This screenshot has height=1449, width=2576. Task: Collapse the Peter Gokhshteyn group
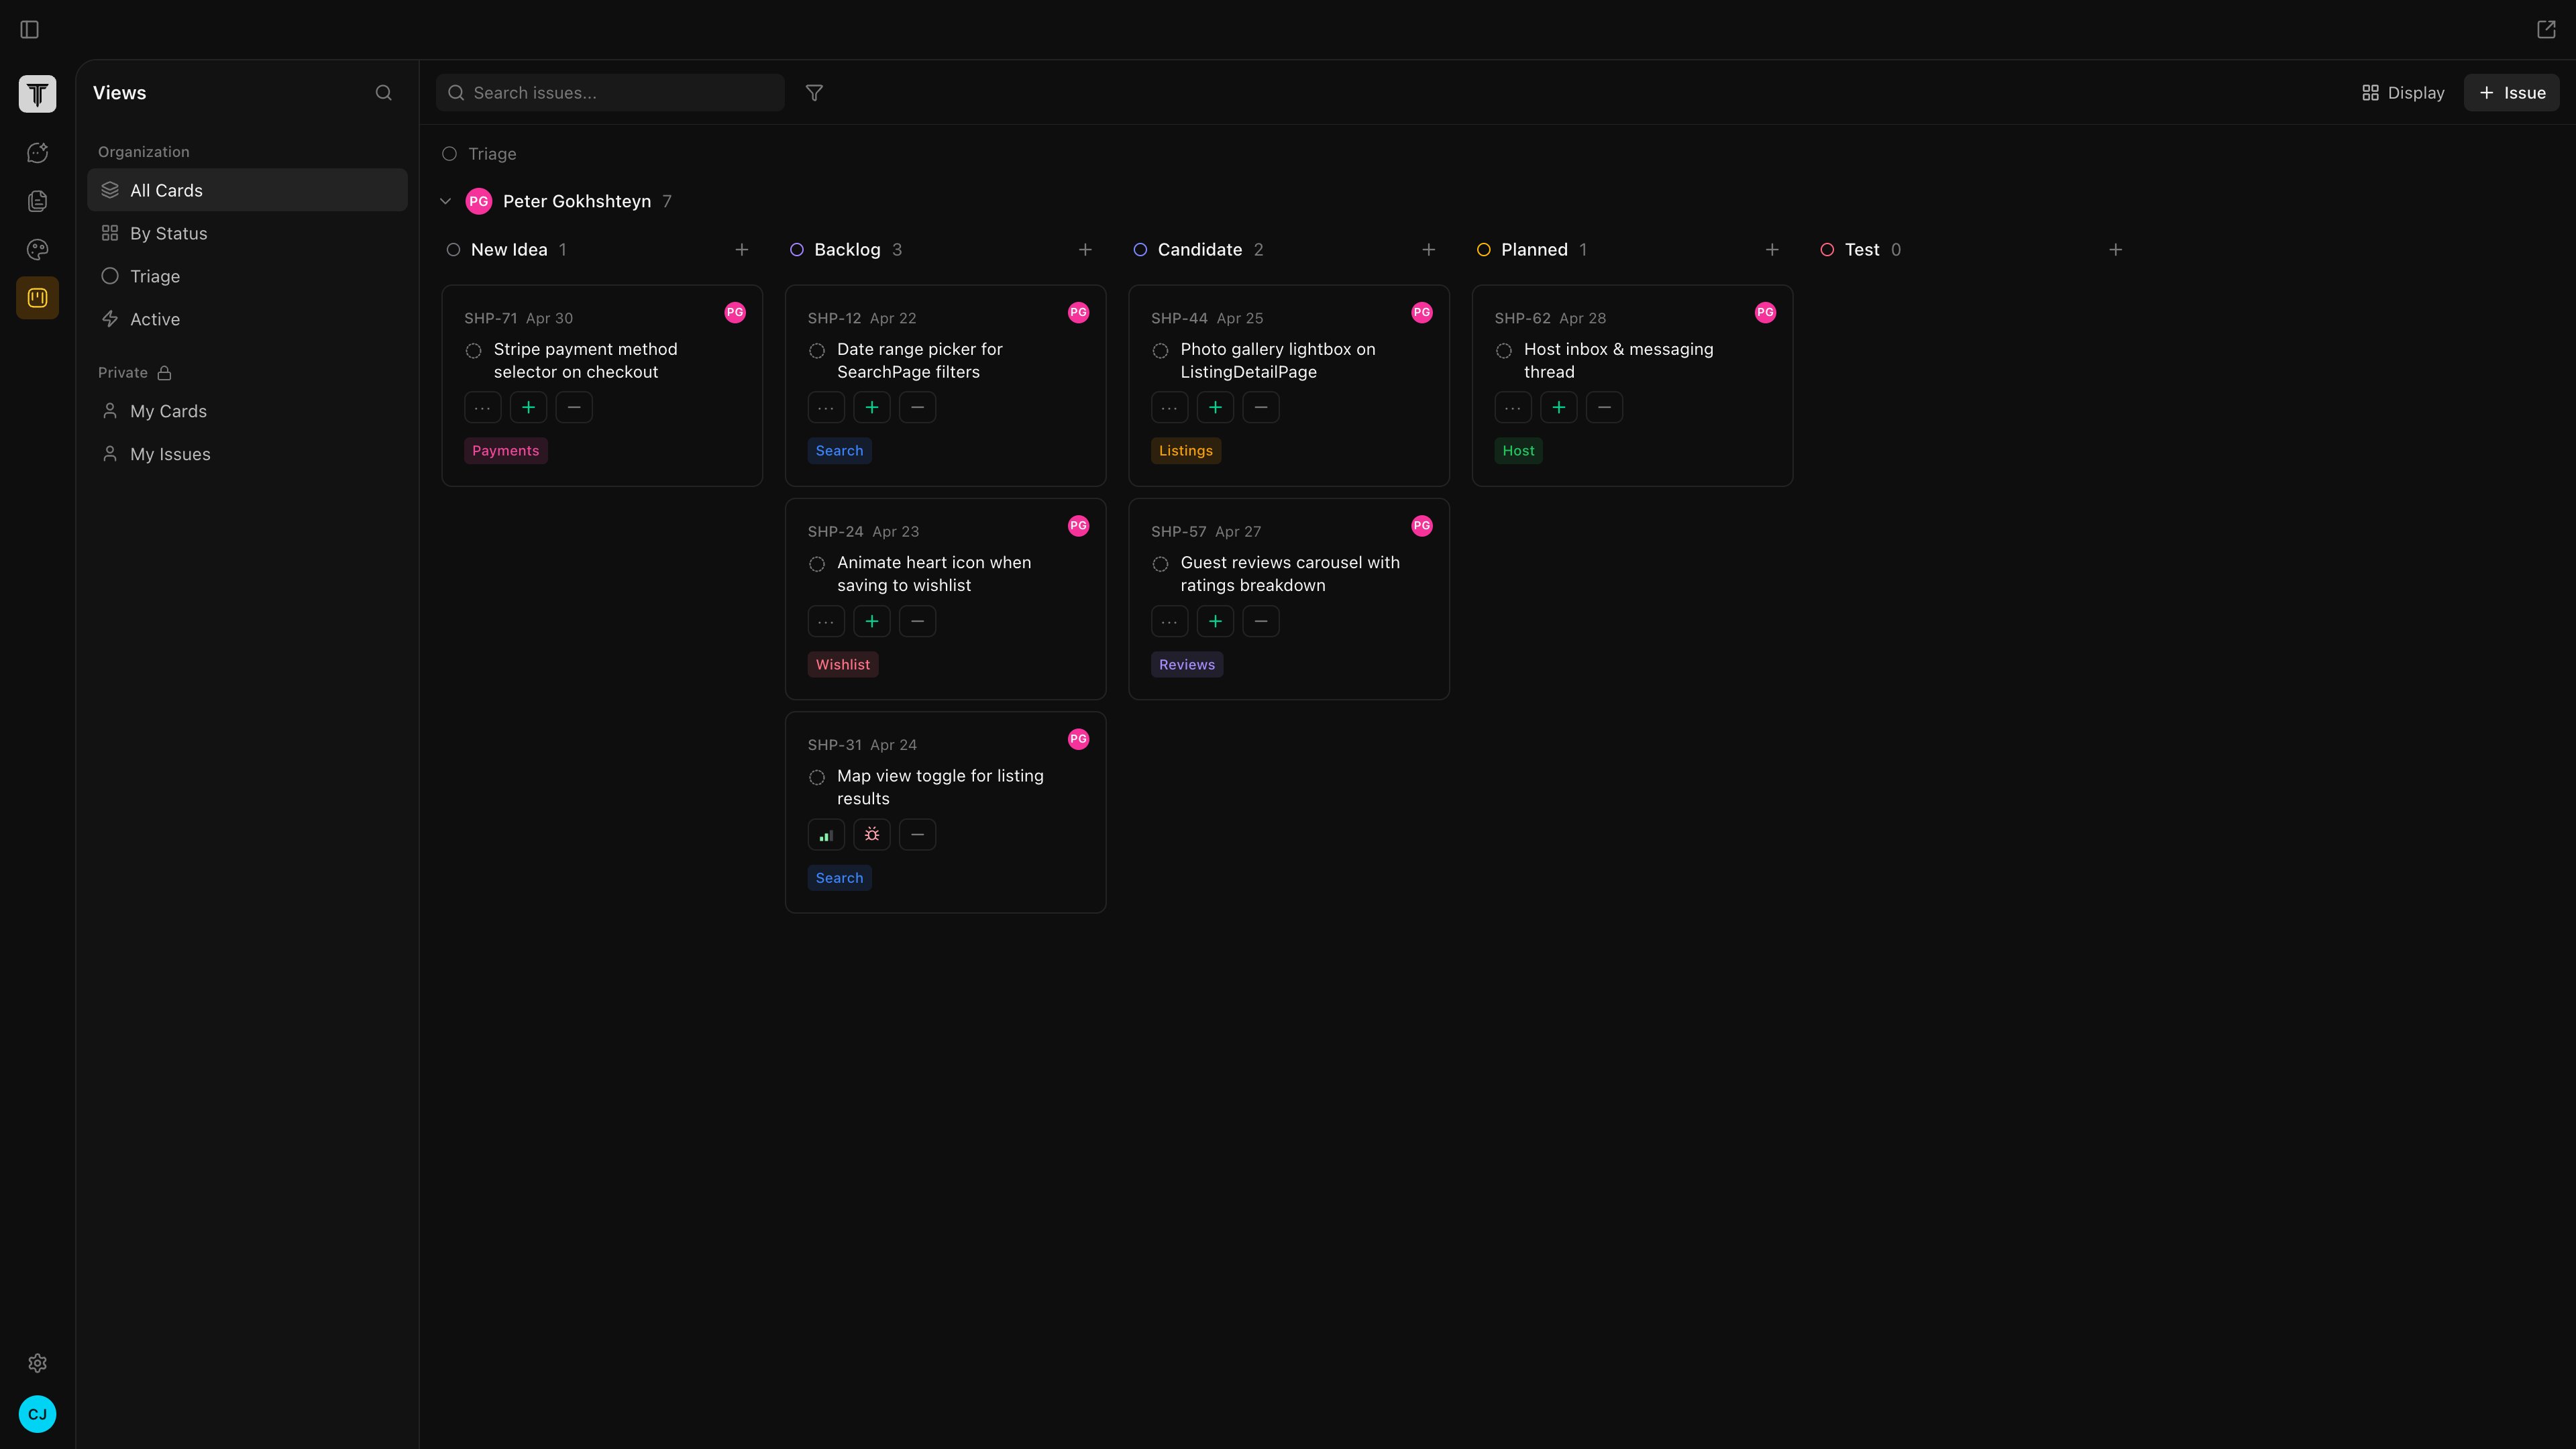(x=446, y=202)
